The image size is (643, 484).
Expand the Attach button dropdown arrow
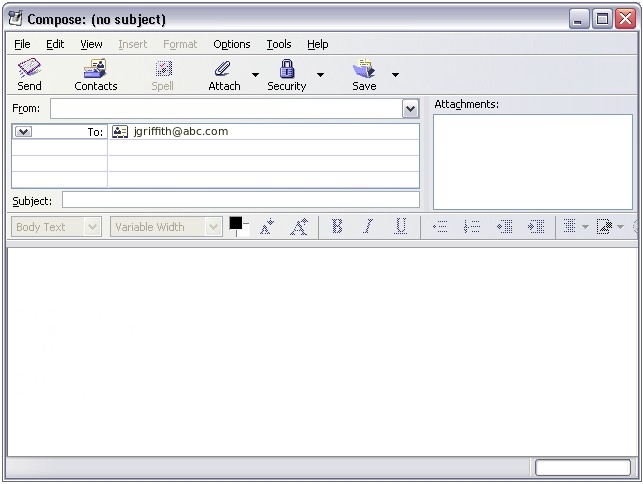coord(255,74)
